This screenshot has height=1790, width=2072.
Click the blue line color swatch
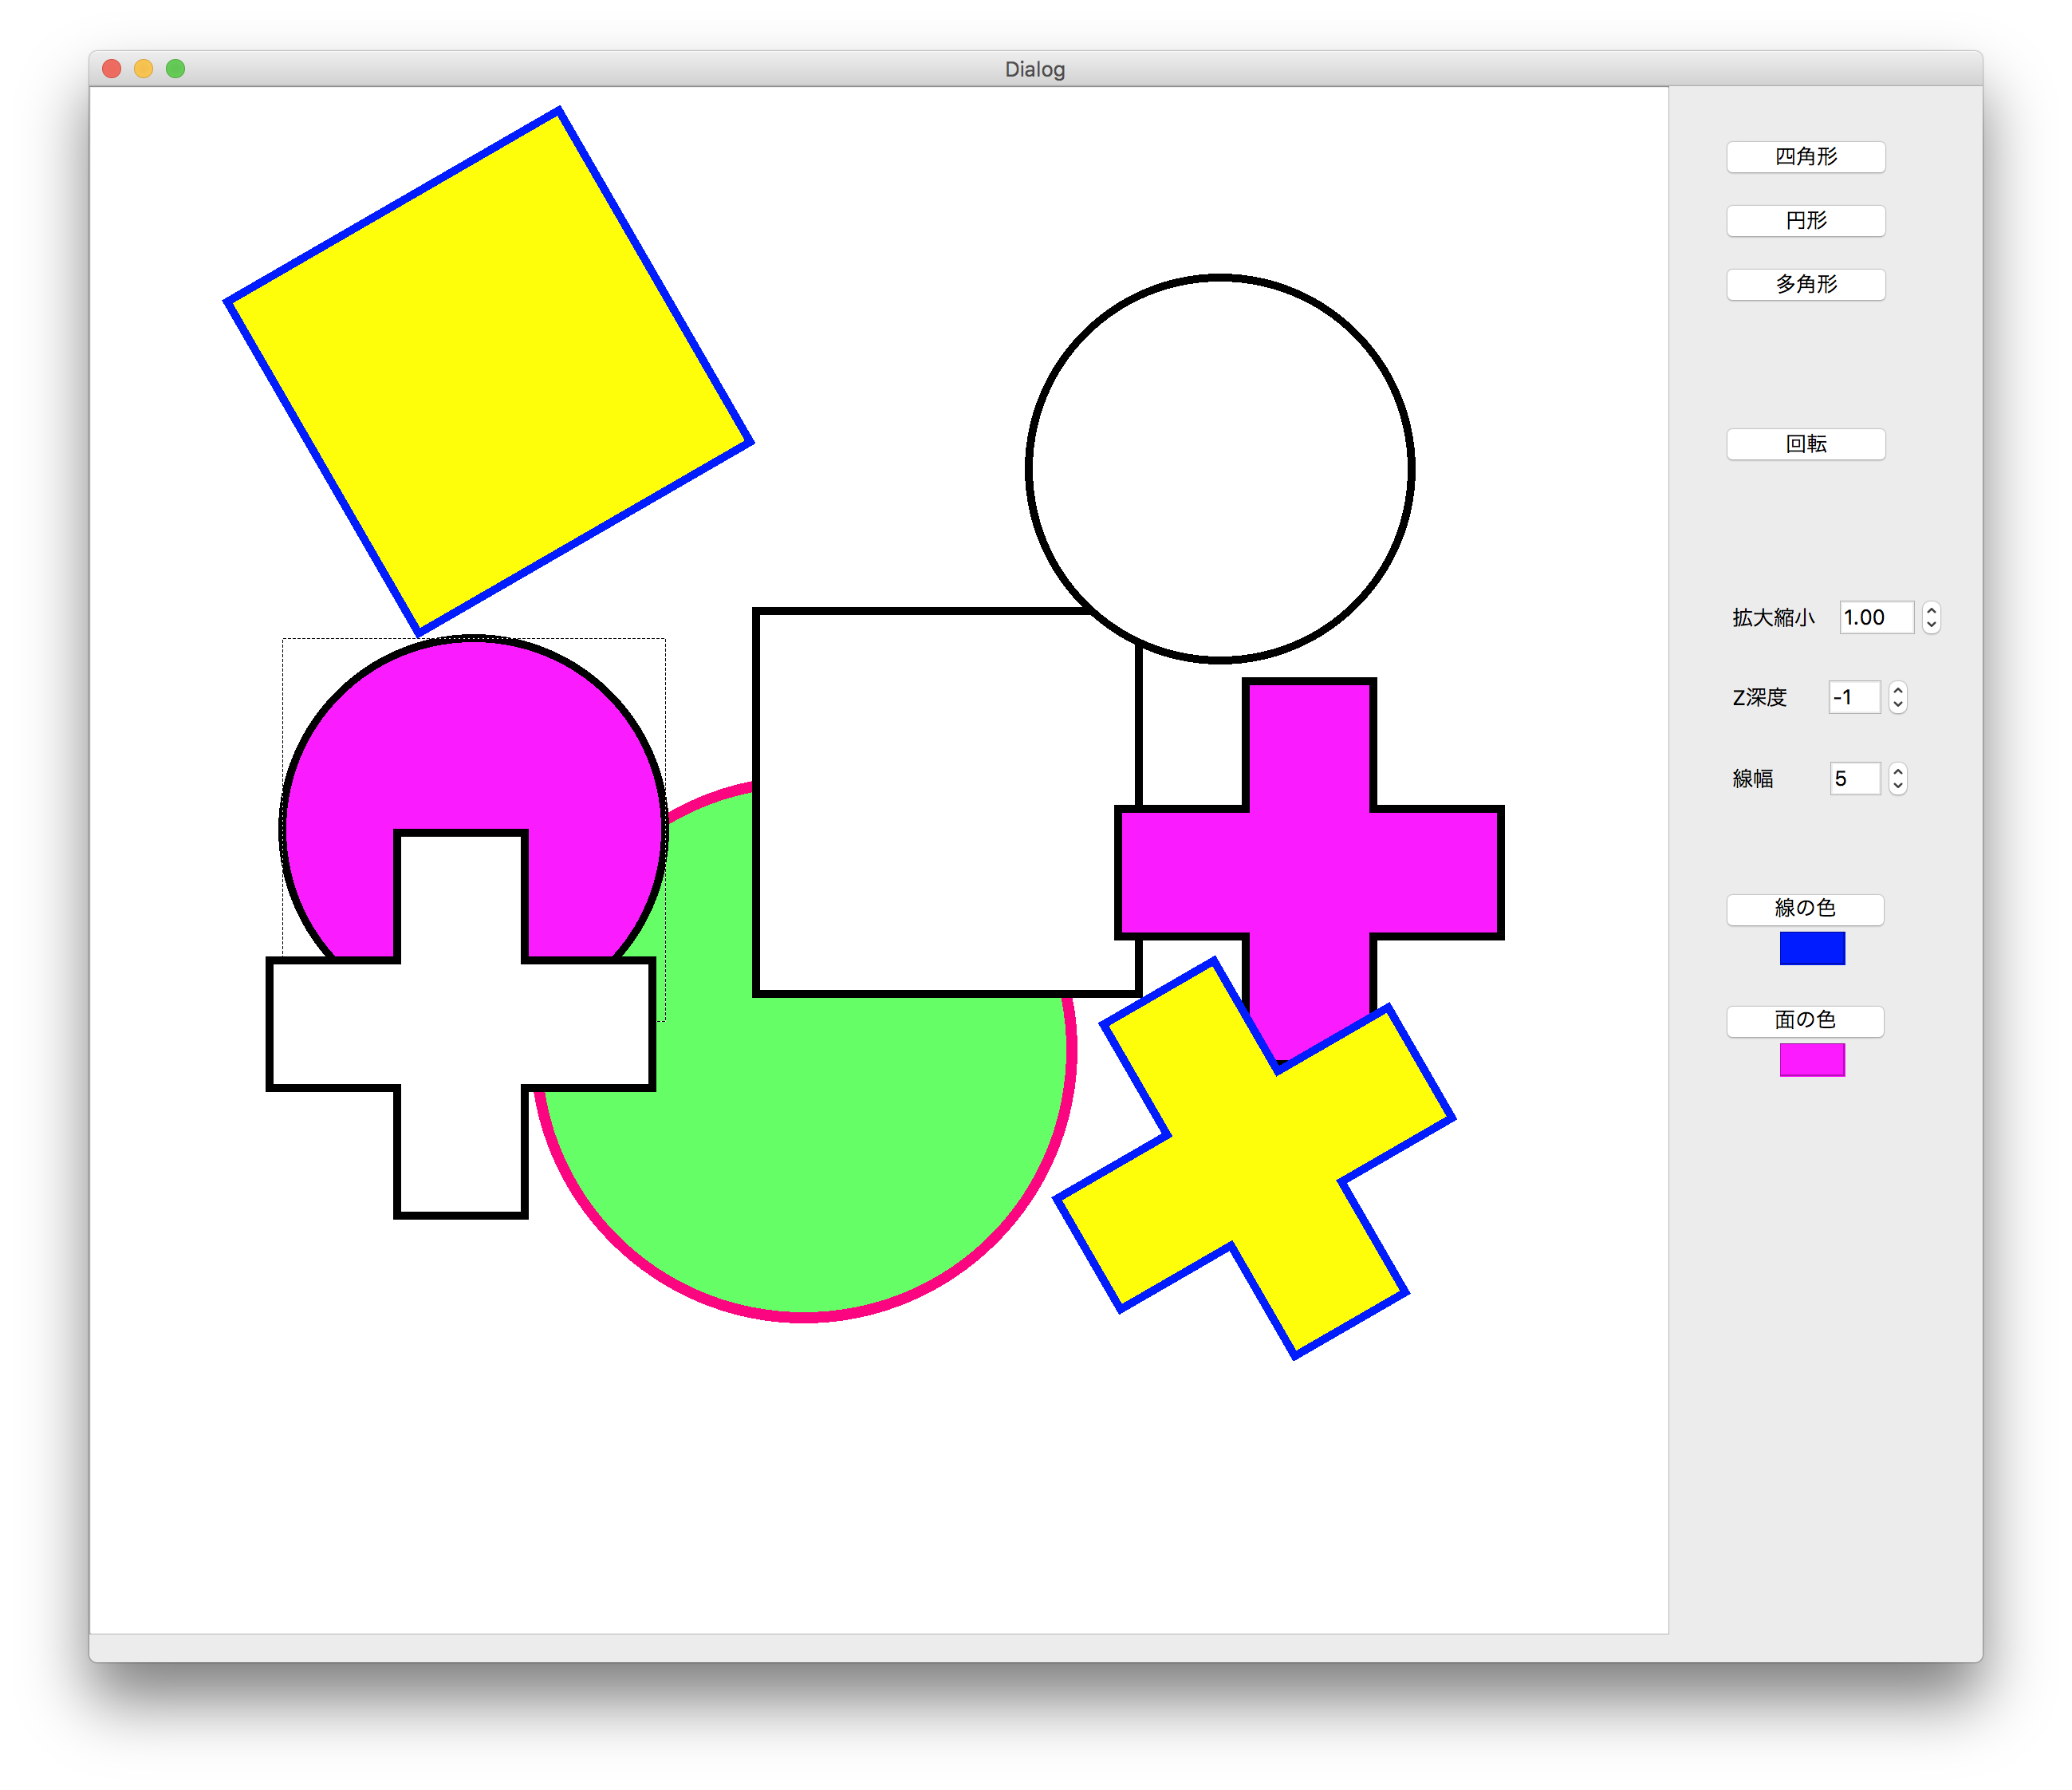(x=1811, y=948)
